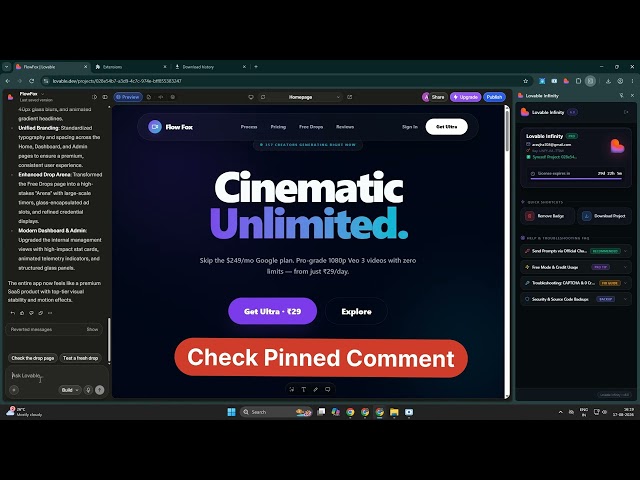Click the logout icon in Lovable Infinity header
This screenshot has width=640, height=480.
[626, 112]
